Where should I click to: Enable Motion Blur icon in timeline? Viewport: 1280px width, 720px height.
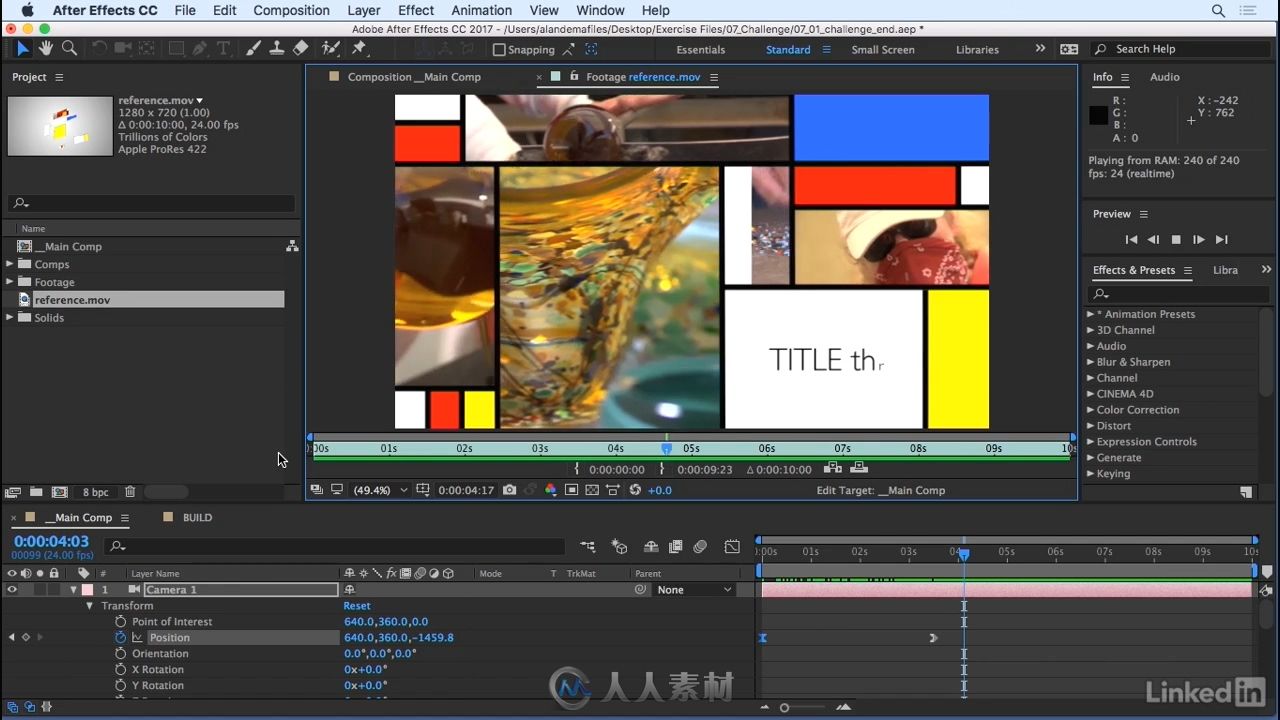coord(700,547)
